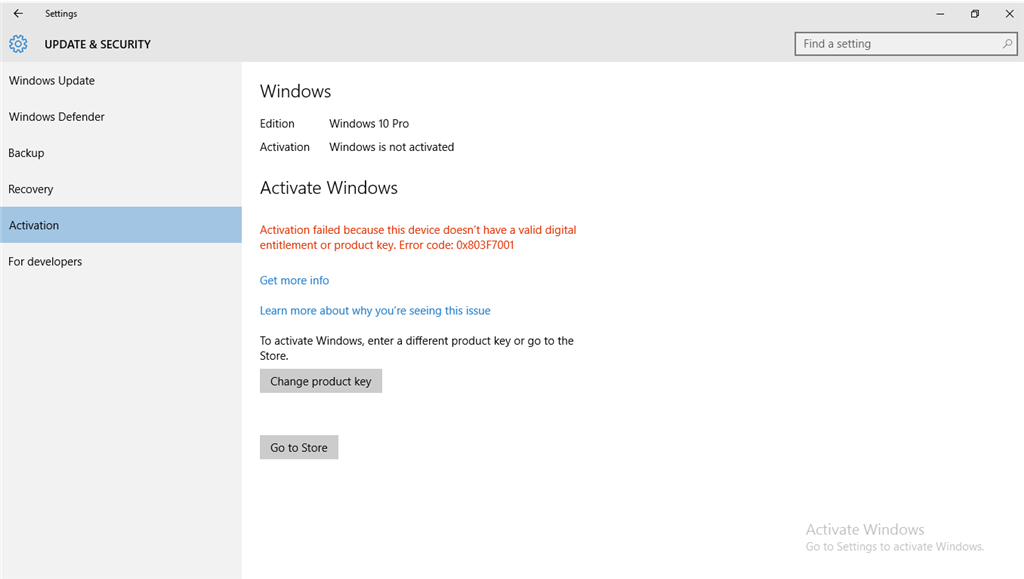Image resolution: width=1024 pixels, height=579 pixels.
Task: Select Backup in the sidebar
Action: click(121, 153)
